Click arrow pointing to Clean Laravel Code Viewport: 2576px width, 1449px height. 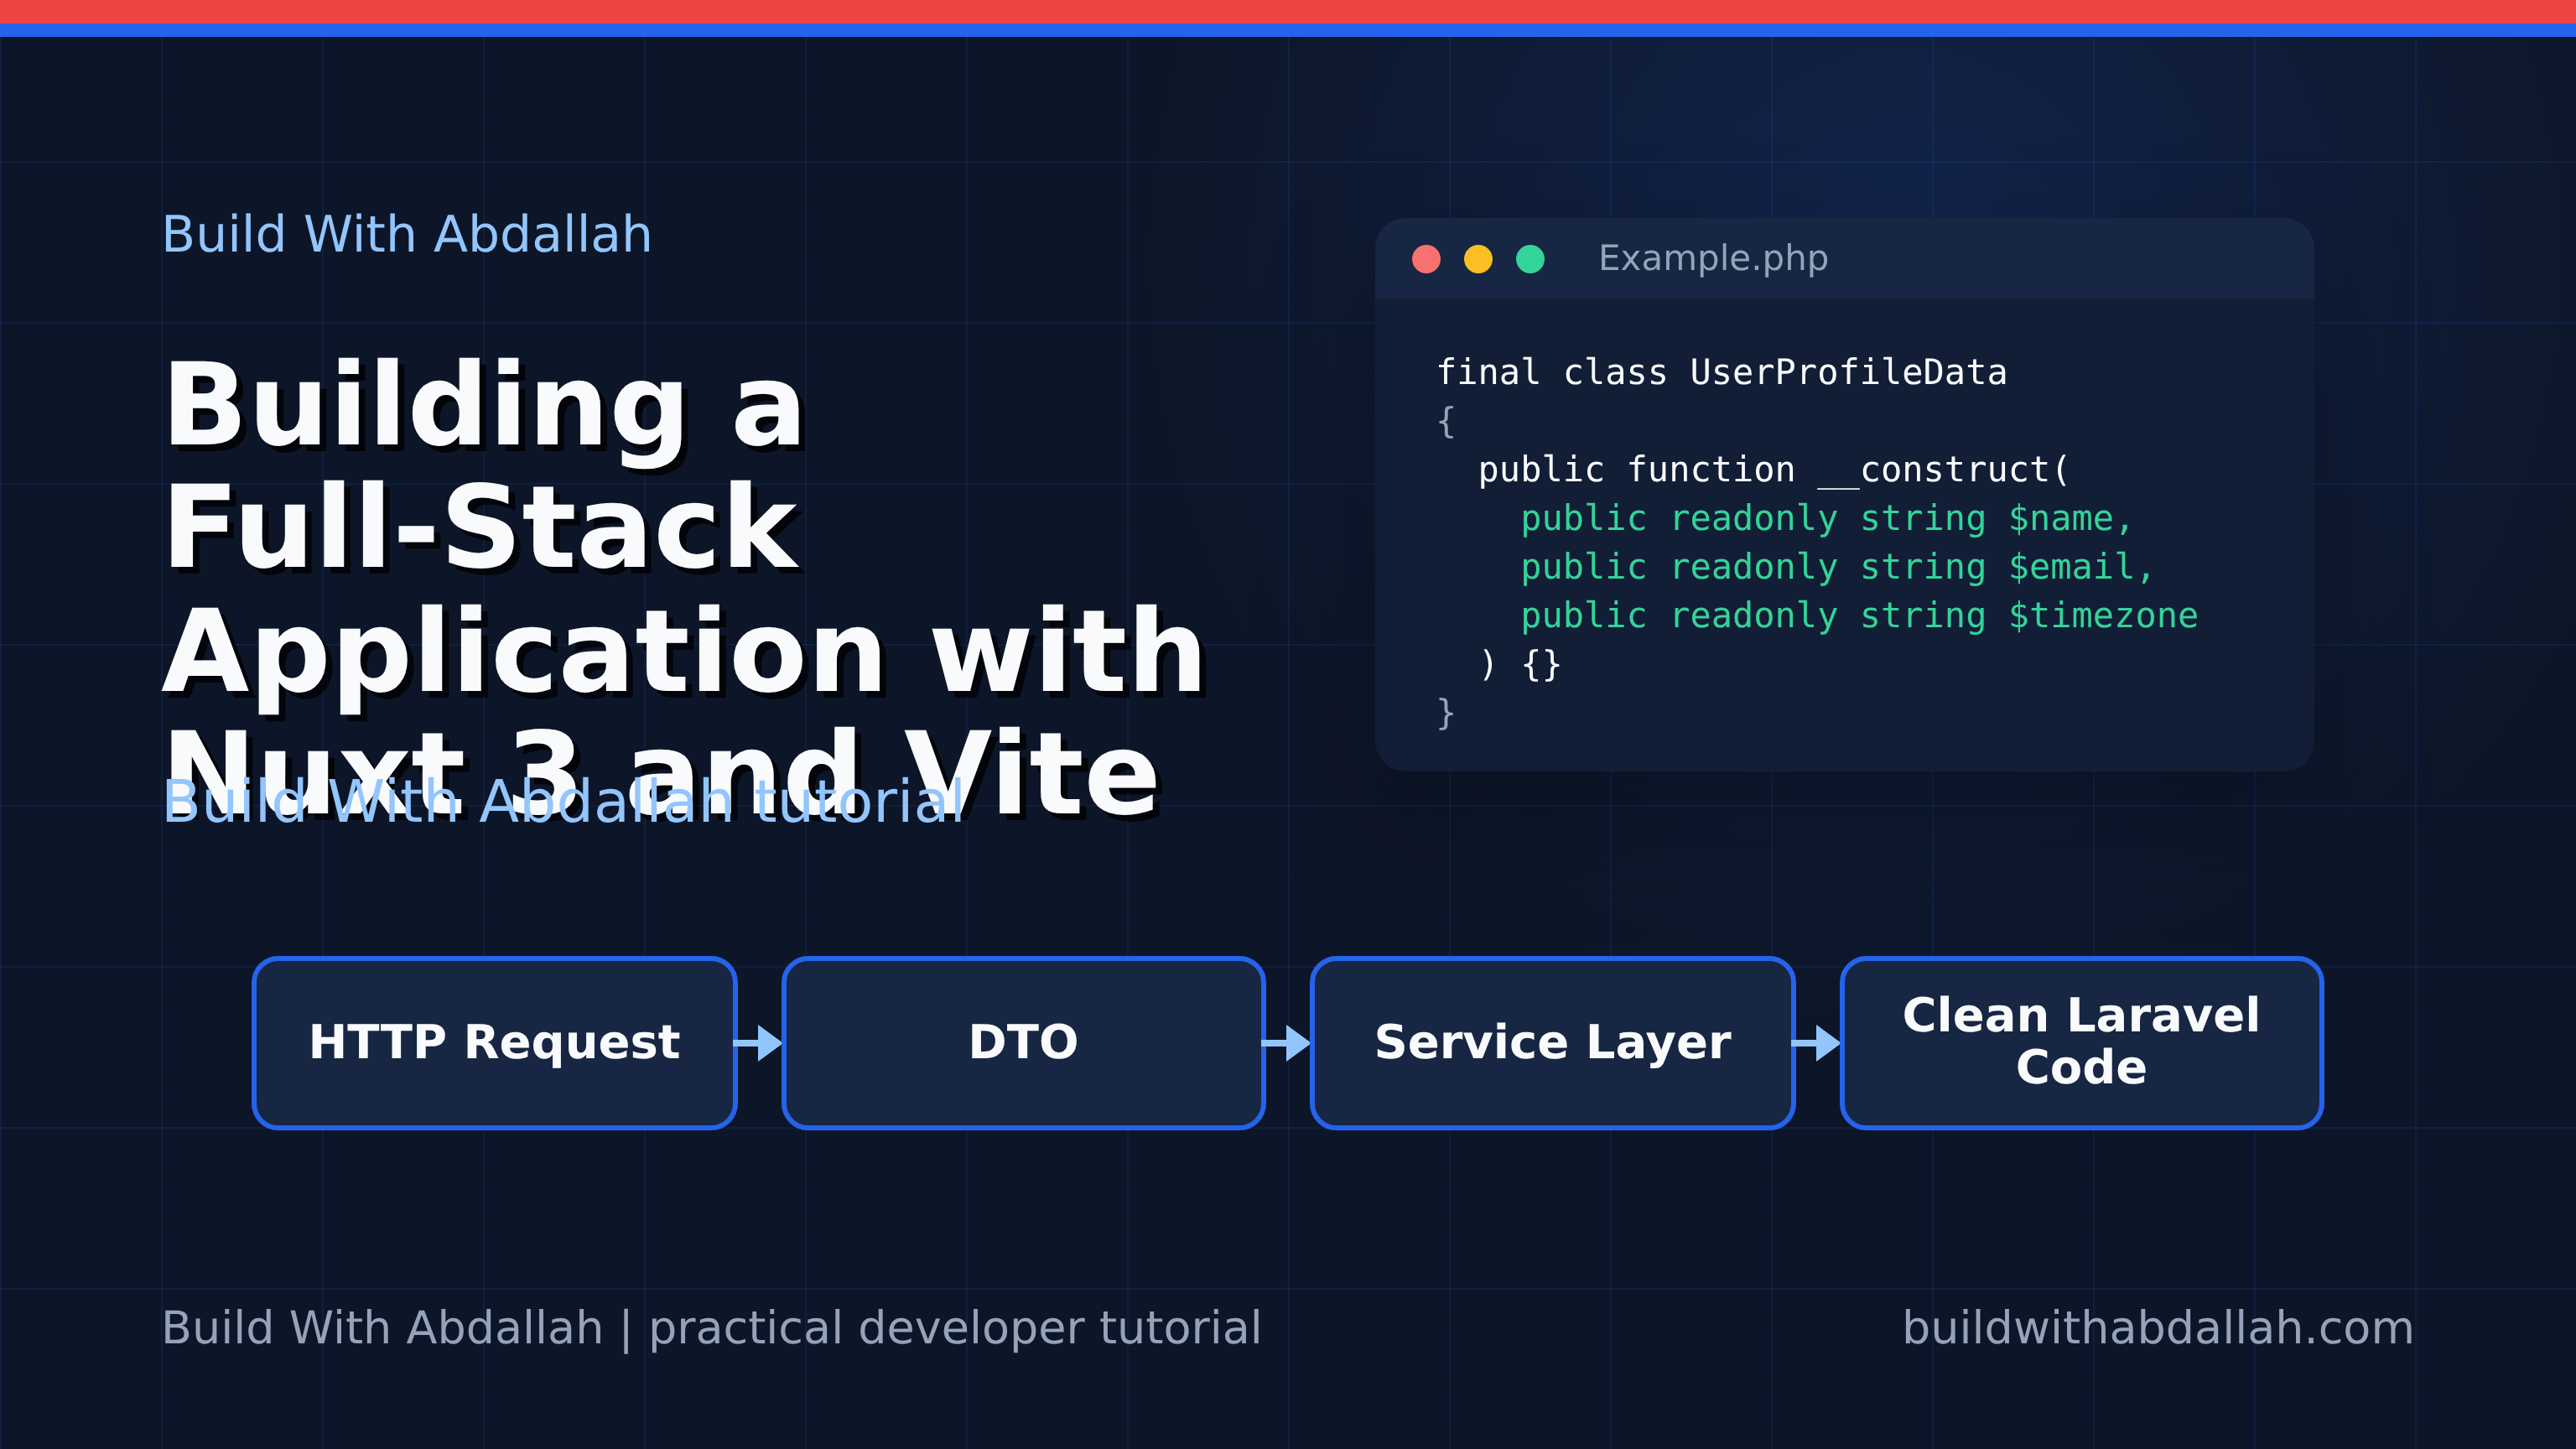point(1817,1043)
